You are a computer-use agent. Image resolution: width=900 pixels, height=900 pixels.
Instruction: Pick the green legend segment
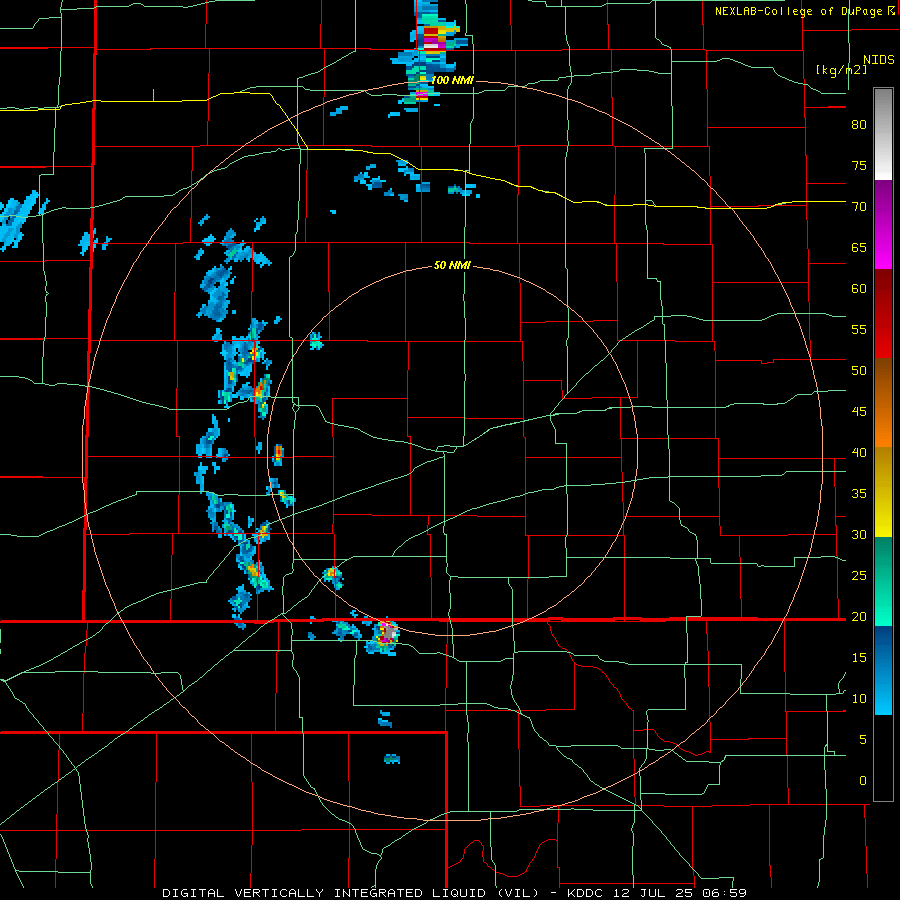coord(883,581)
